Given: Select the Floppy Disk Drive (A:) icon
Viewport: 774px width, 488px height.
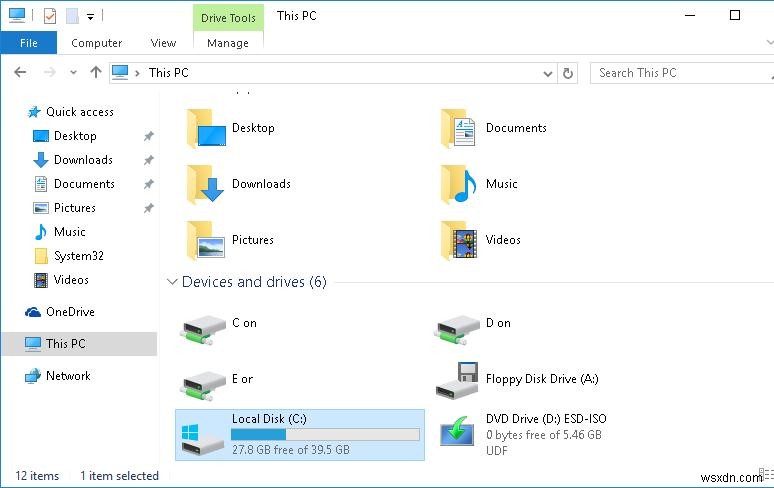Looking at the screenshot, I should click(x=458, y=380).
